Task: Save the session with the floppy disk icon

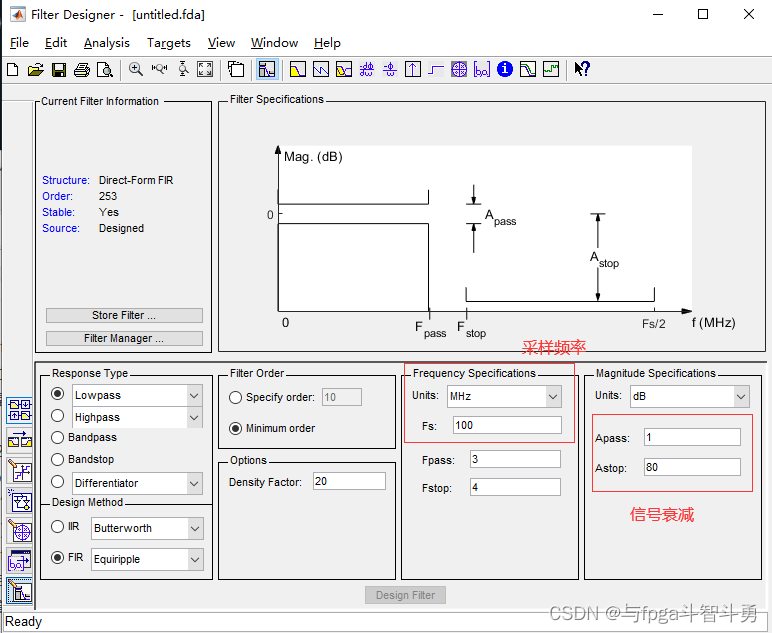Action: coord(59,69)
